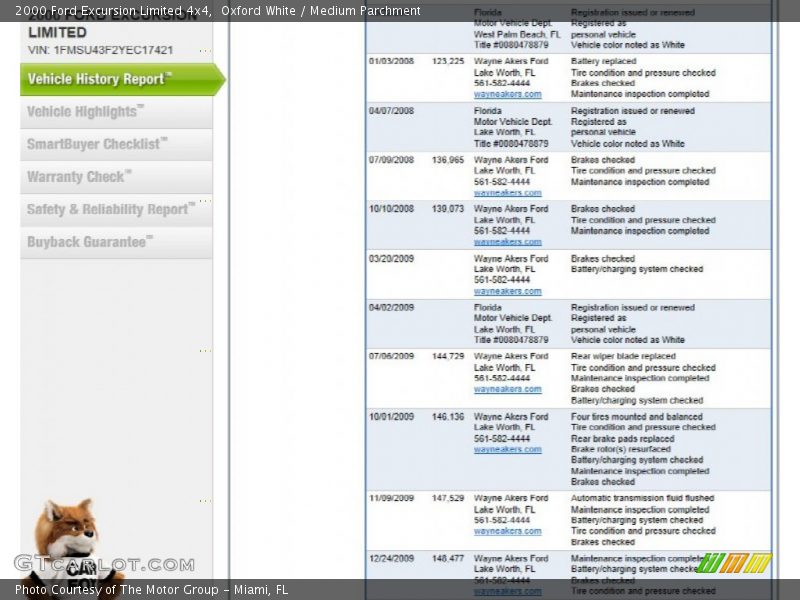Click mileage value 136,965
The width and height of the screenshot is (800, 600).
tap(448, 160)
